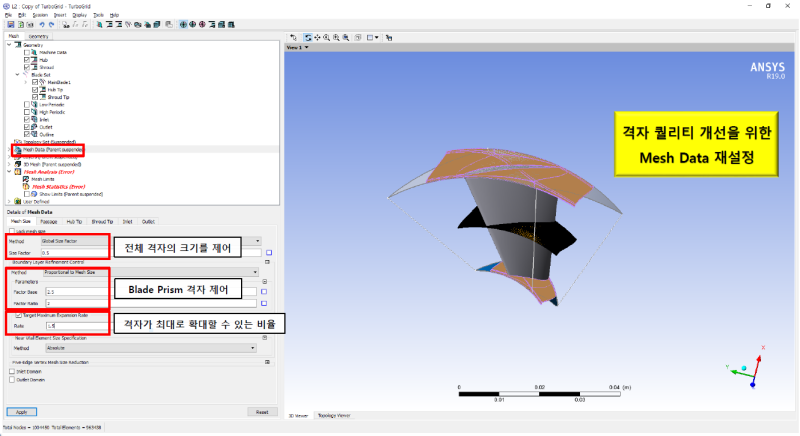Enable the Inlet Domain checkbox
Viewport: 800px width, 436px height.
click(x=12, y=372)
